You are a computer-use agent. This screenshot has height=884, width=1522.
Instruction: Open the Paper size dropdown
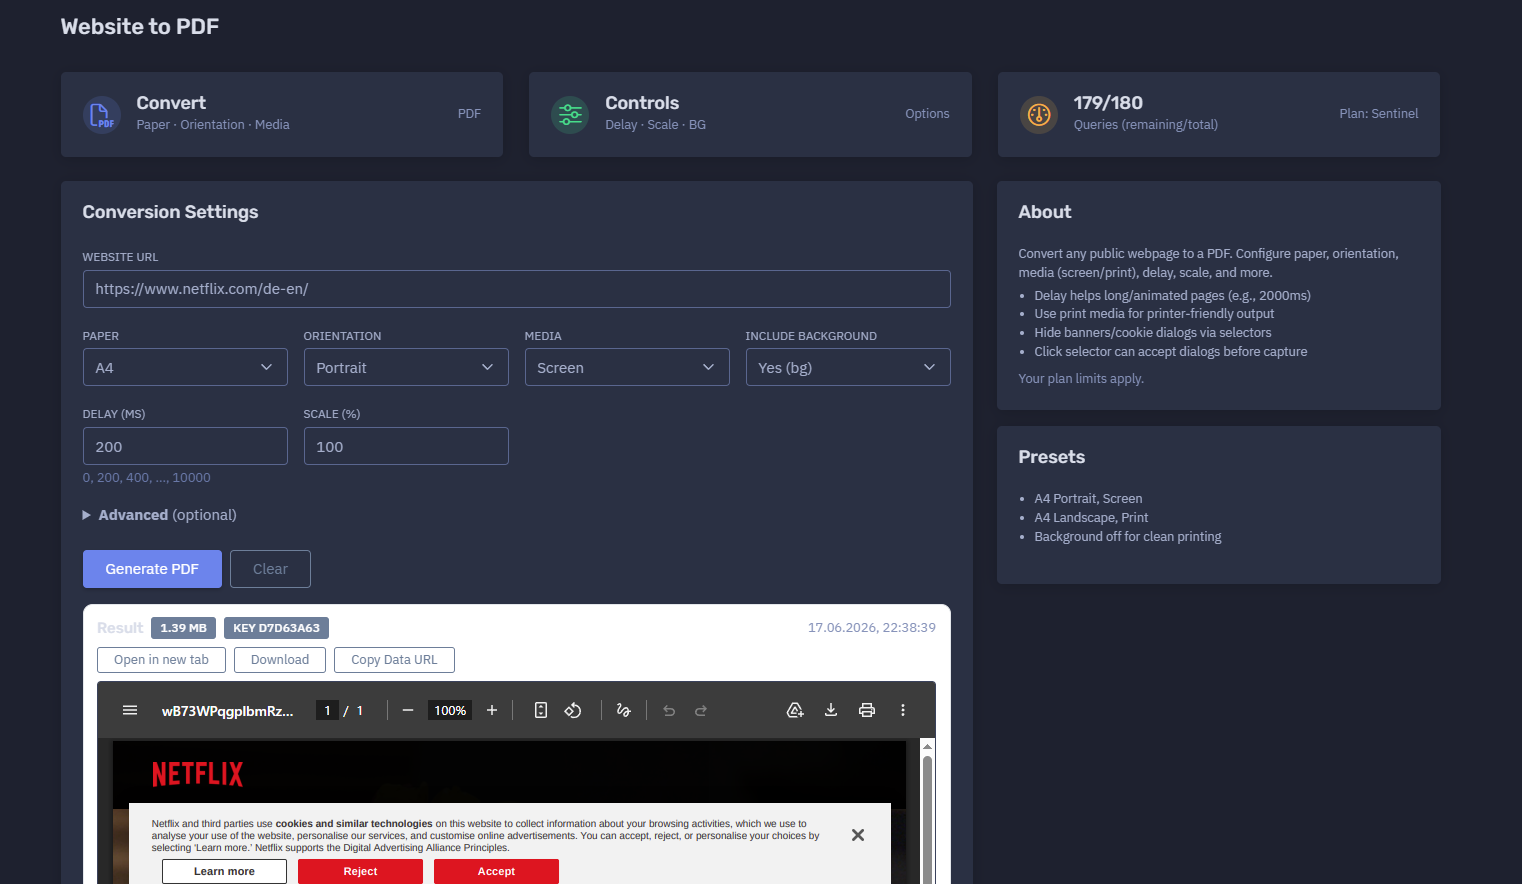[x=185, y=367]
